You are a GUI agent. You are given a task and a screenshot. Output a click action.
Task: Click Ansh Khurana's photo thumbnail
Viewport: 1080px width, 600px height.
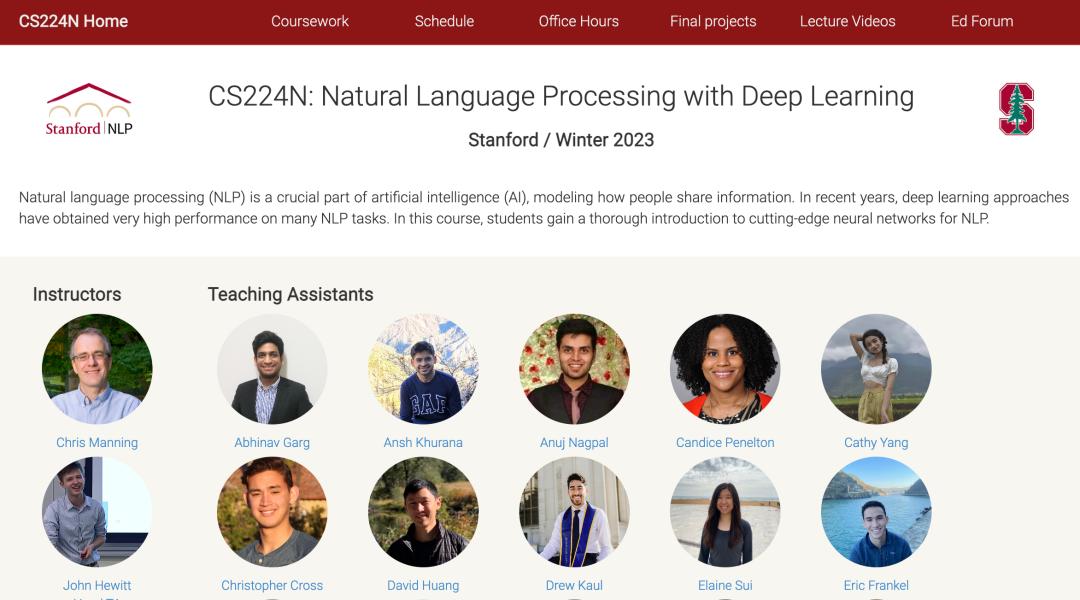tap(423, 369)
